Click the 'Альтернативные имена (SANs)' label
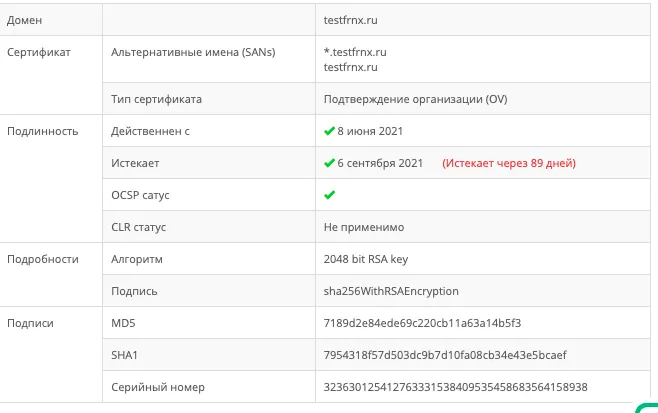Viewport: 658px width, 413px height. click(x=193, y=52)
